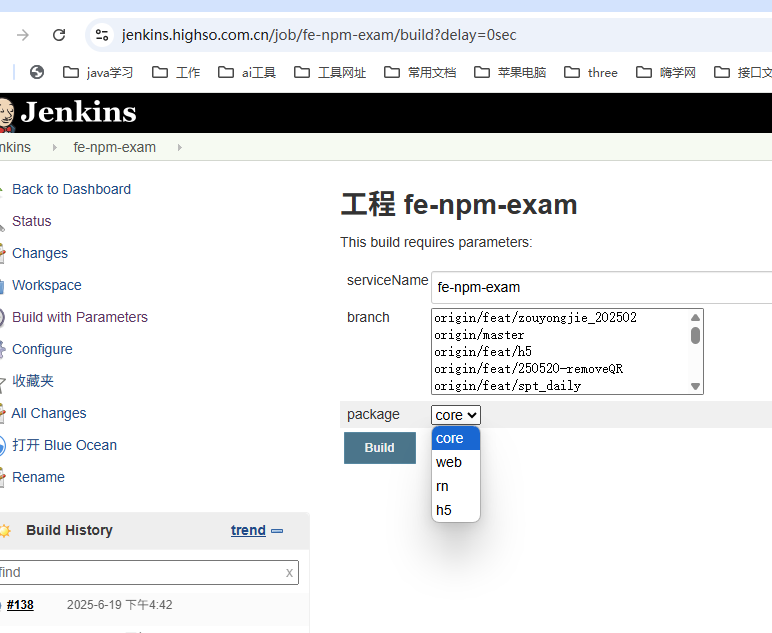Choose h5 in the package list

coord(444,510)
